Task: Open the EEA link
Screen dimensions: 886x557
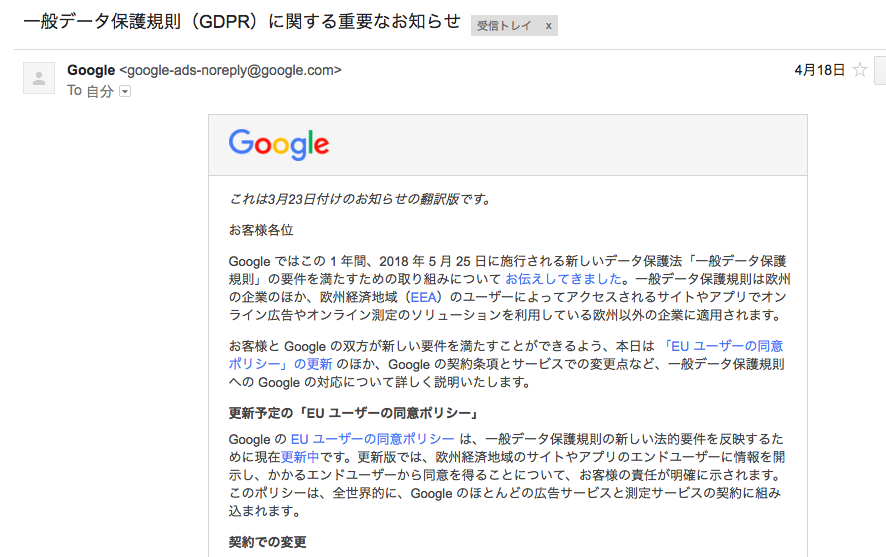Action: tap(423, 297)
